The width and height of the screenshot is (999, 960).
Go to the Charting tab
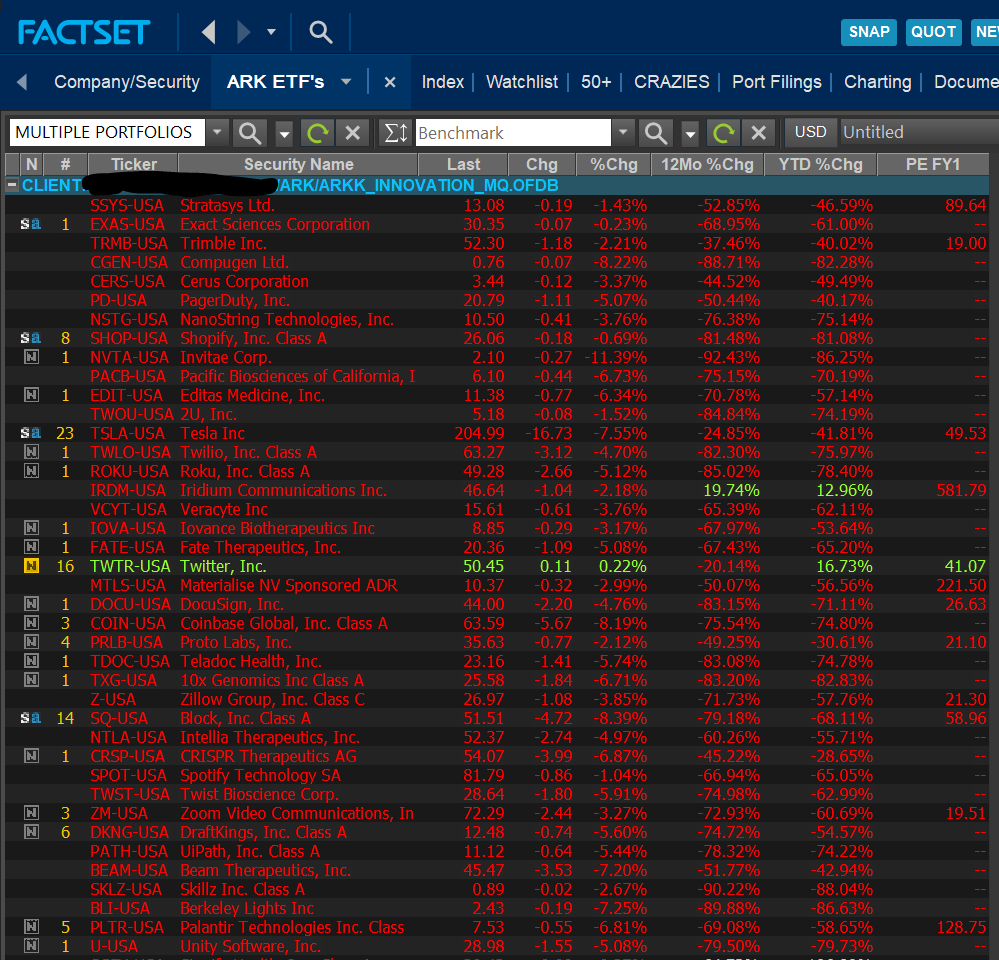(x=877, y=82)
